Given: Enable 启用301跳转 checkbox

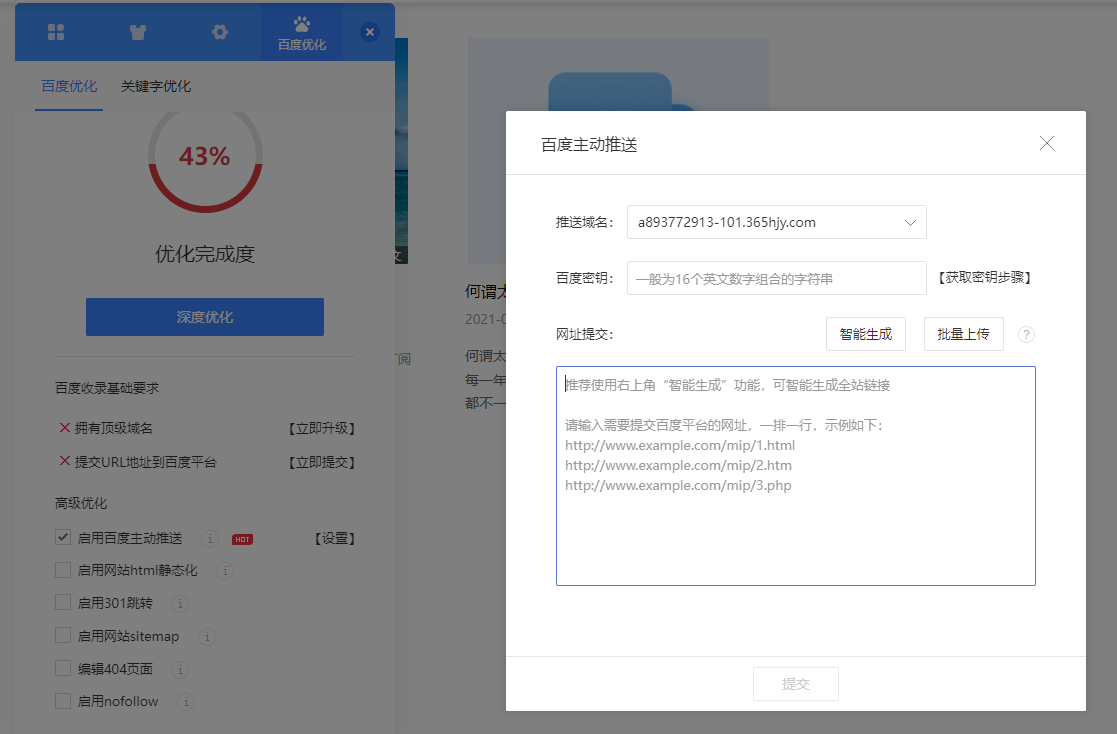Looking at the screenshot, I should [x=63, y=603].
